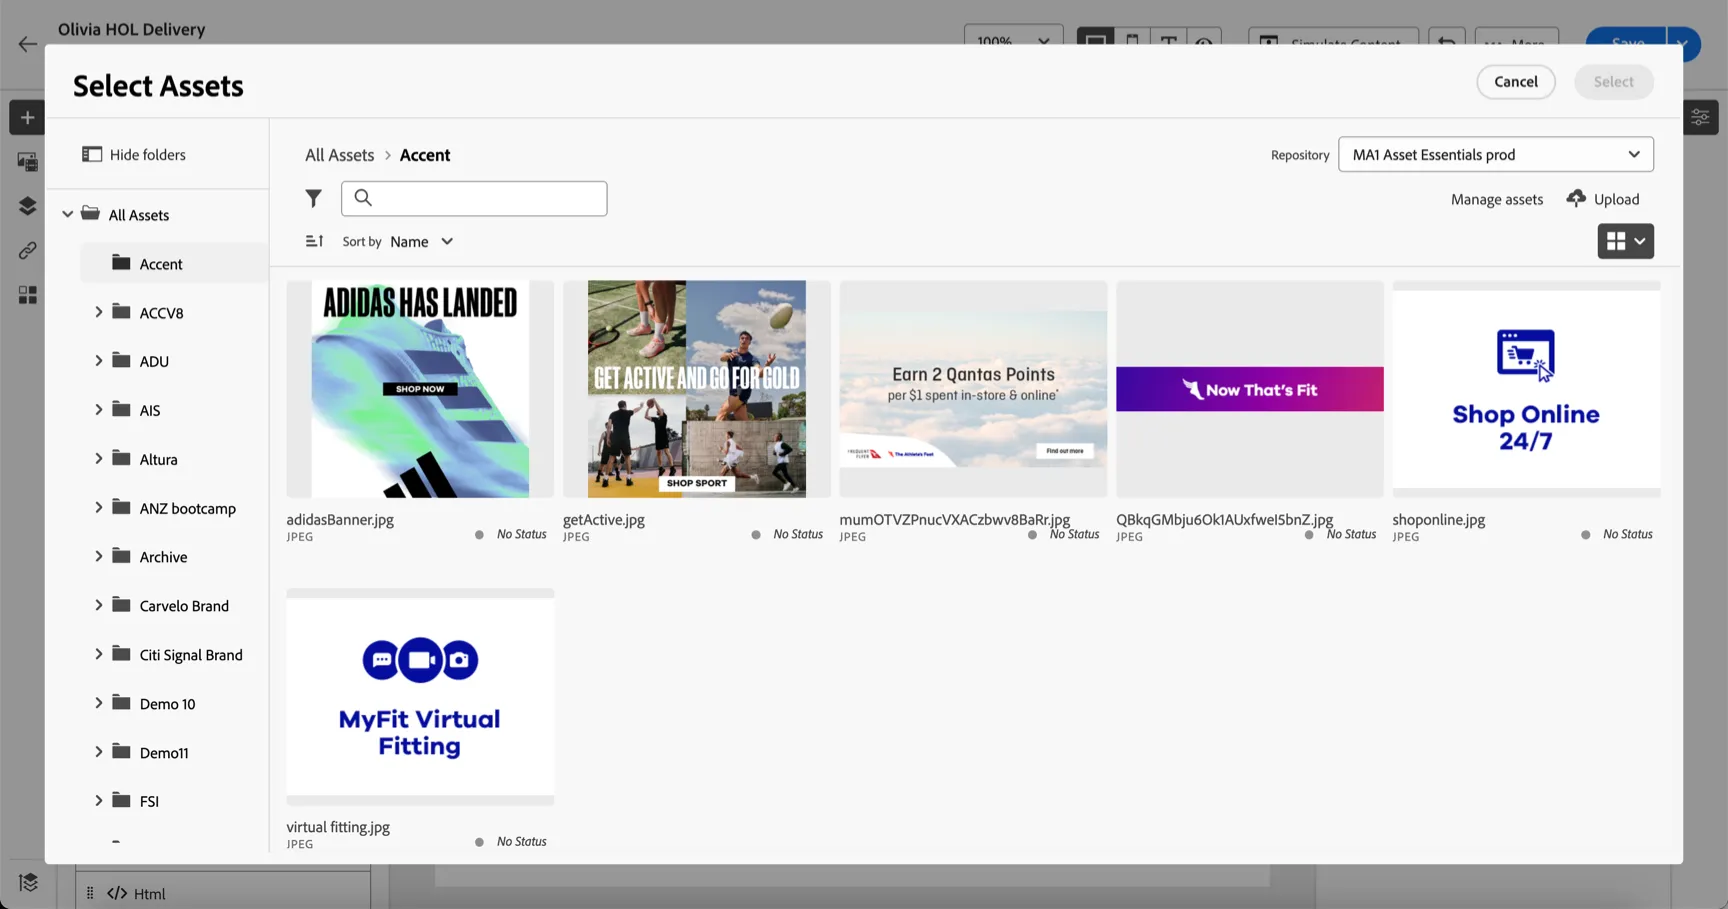Select the Archive folder label
1728x909 pixels.
(x=163, y=557)
